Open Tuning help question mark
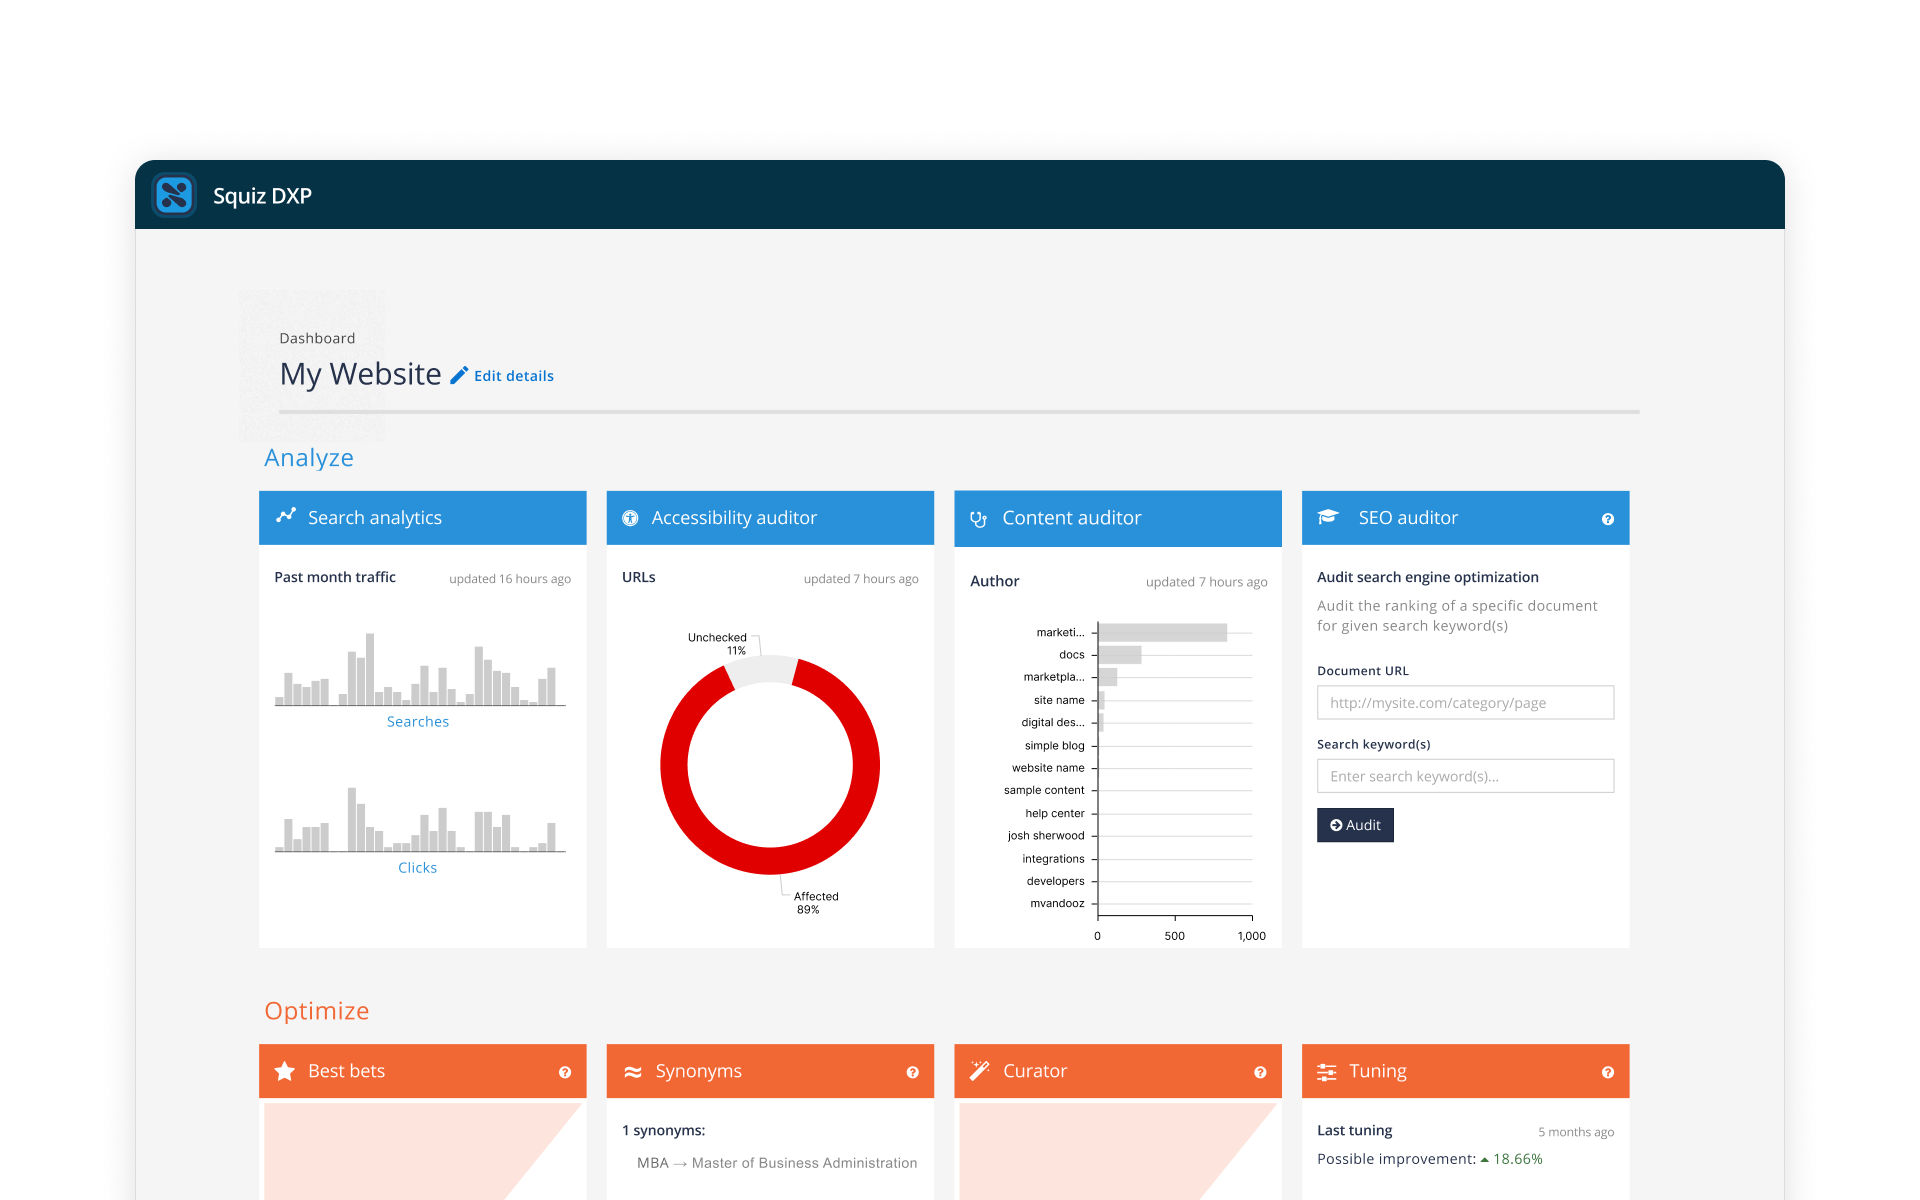Viewport: 1920px width, 1200px height. click(1608, 1072)
